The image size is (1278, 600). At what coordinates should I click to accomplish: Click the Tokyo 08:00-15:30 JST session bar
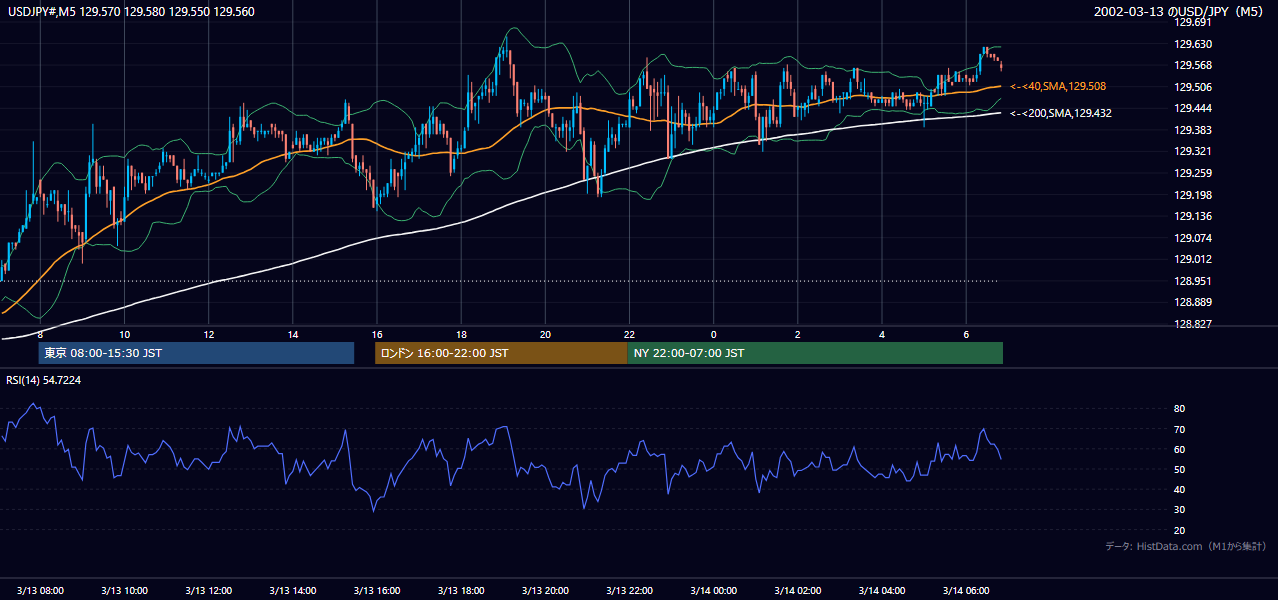tap(196, 353)
